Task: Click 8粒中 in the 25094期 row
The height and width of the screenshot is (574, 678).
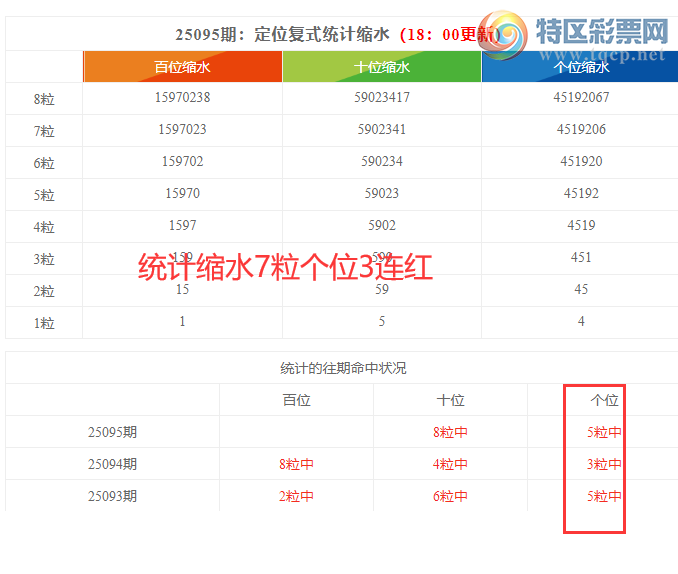Action: (296, 464)
